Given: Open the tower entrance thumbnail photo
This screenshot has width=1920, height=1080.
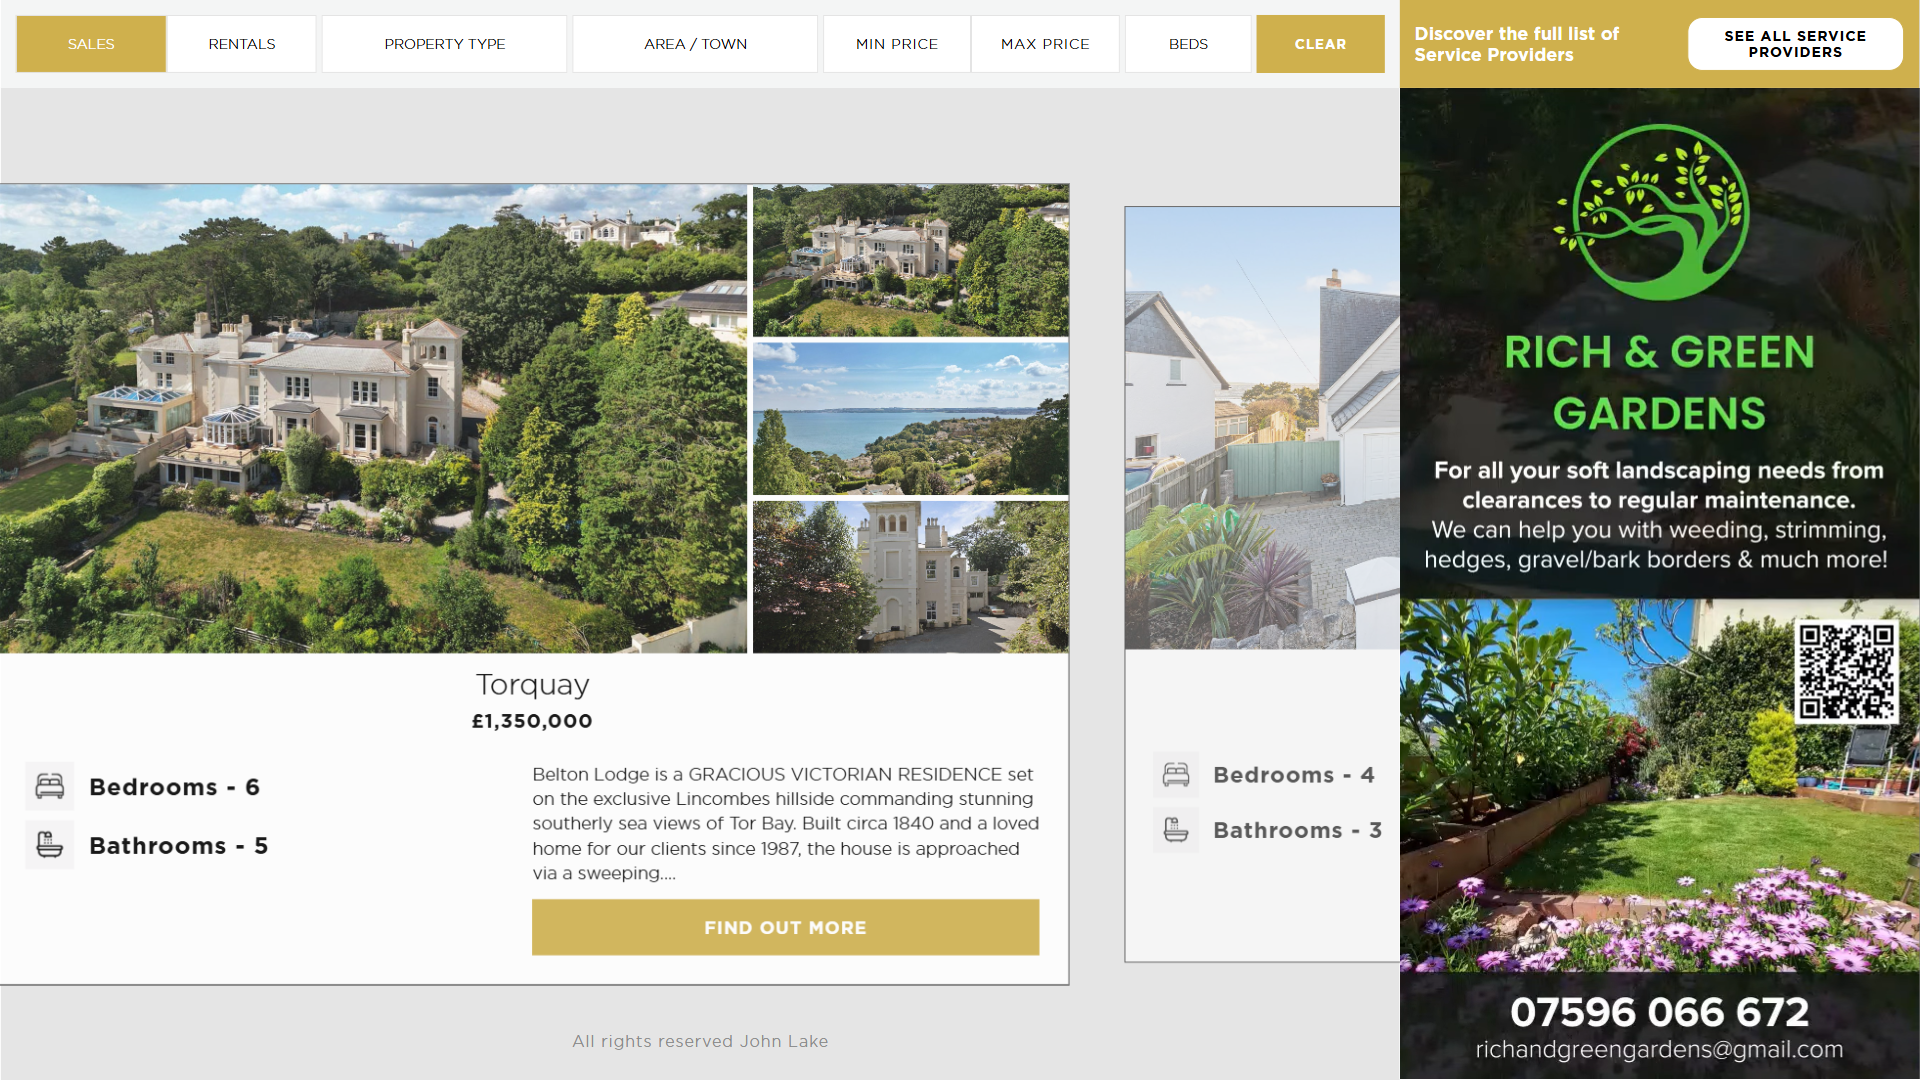Looking at the screenshot, I should pyautogui.click(x=910, y=577).
